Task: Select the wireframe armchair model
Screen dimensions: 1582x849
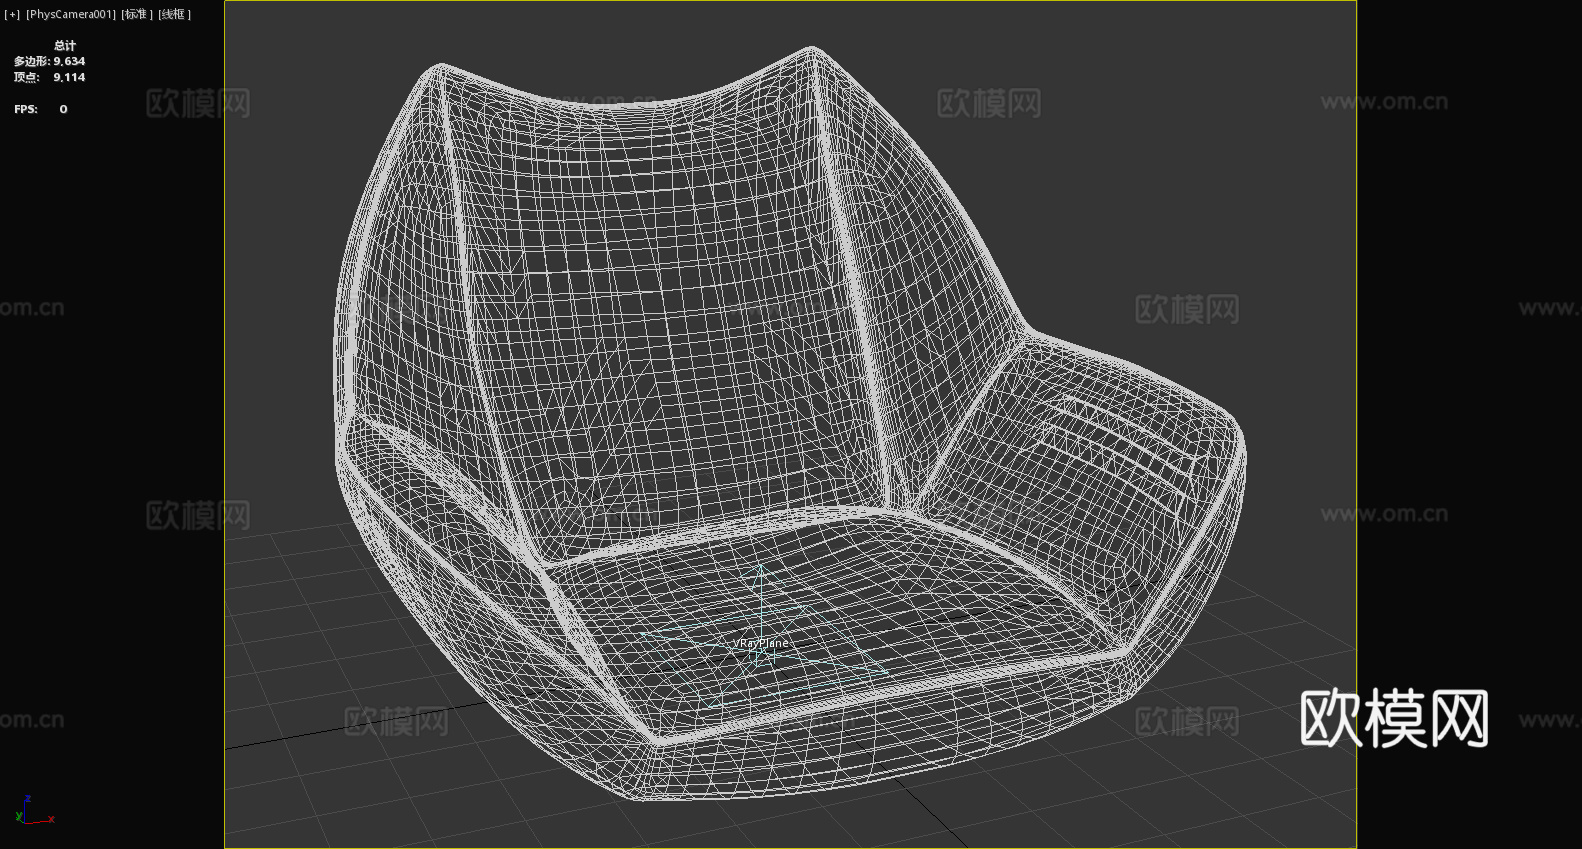Action: (790, 424)
